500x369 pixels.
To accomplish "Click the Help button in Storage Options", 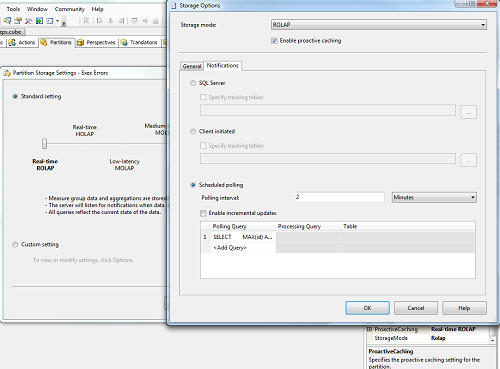I will click(x=464, y=308).
